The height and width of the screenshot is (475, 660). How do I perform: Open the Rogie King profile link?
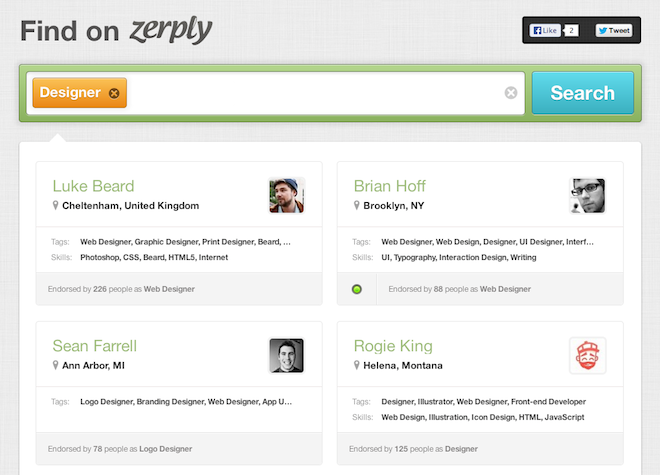[393, 346]
